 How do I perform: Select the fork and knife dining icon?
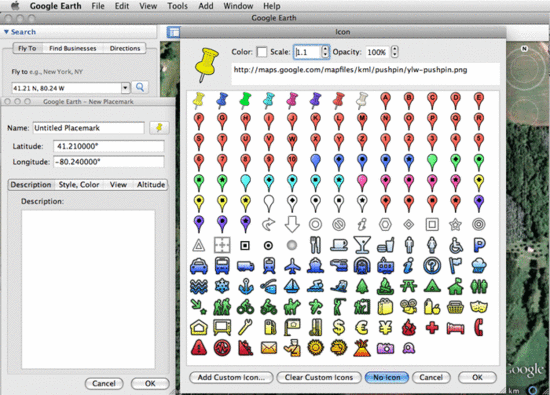pyautogui.click(x=315, y=245)
